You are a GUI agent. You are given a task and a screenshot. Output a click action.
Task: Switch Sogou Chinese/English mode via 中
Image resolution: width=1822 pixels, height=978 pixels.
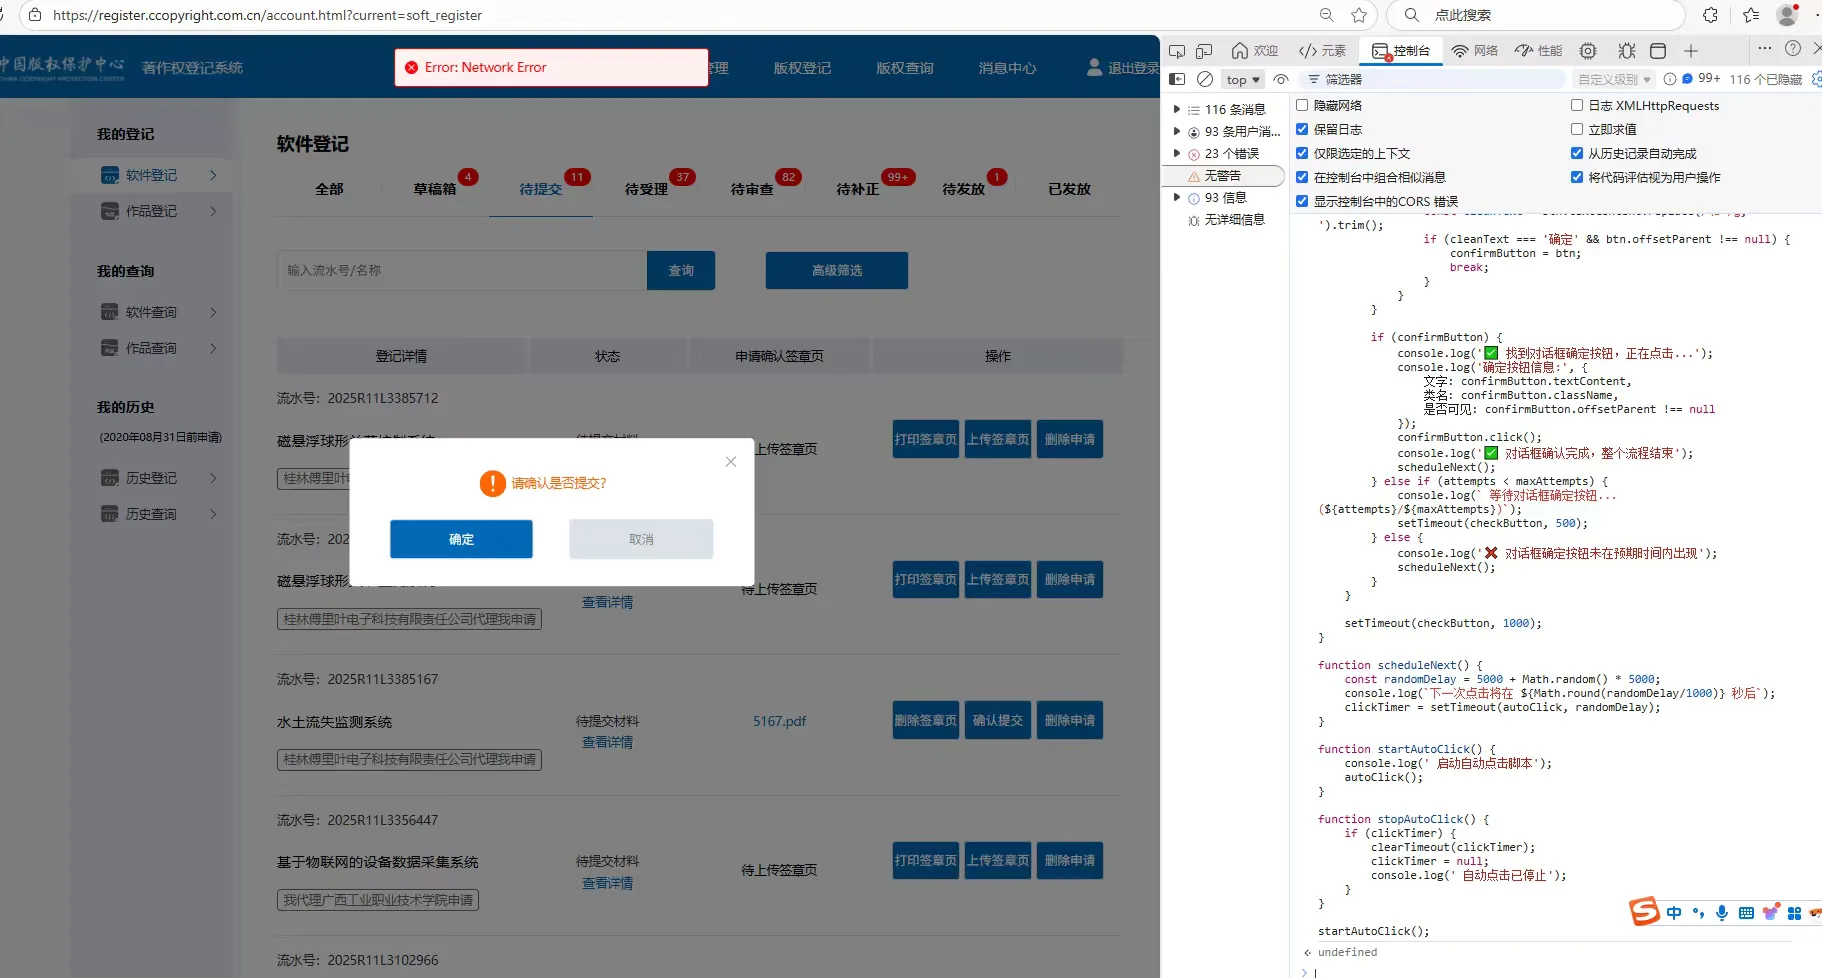1674,913
